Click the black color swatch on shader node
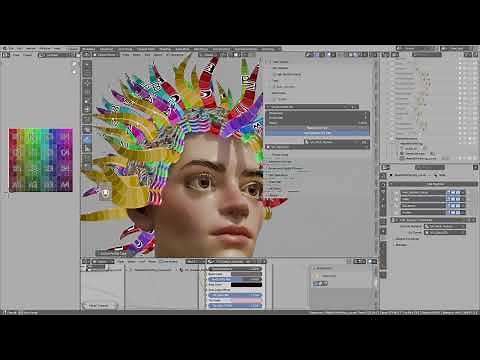480x360 pixels. (x=246, y=285)
